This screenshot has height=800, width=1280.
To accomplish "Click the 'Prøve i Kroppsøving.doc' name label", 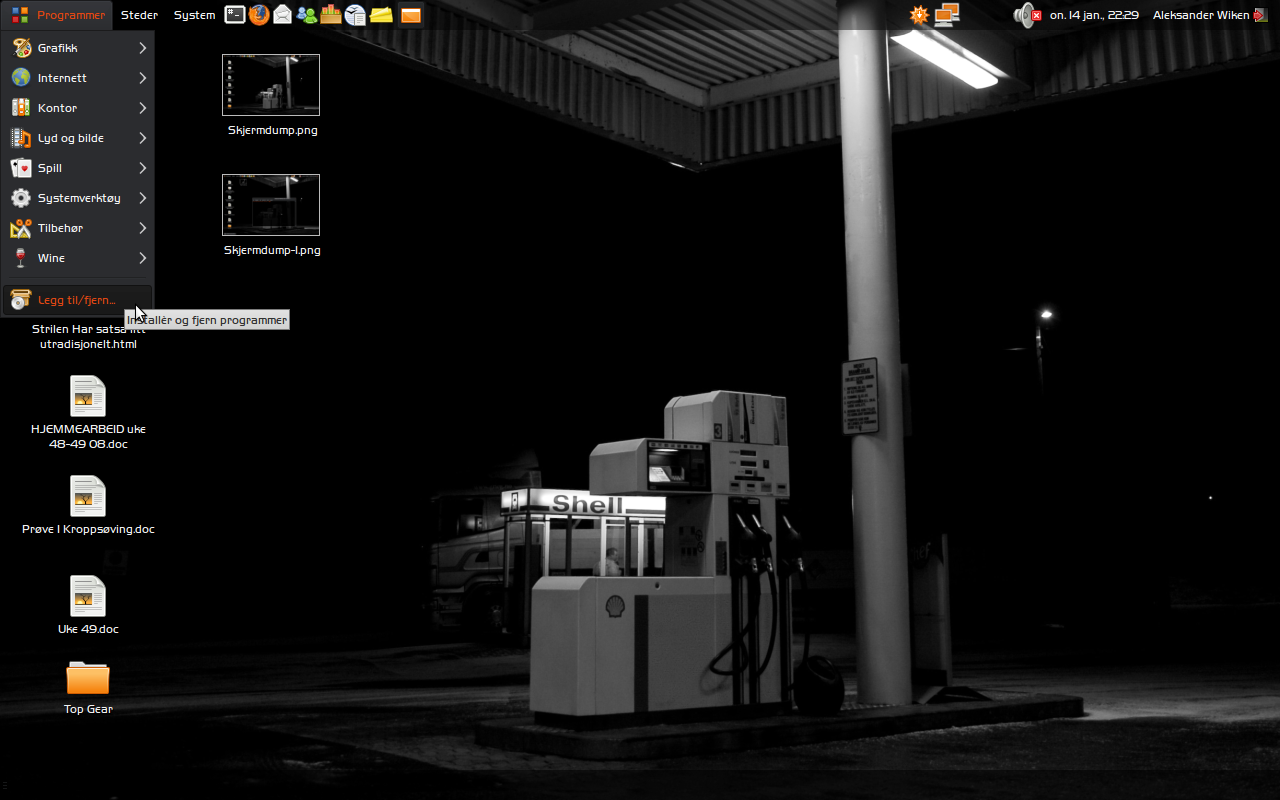I will pos(88,529).
